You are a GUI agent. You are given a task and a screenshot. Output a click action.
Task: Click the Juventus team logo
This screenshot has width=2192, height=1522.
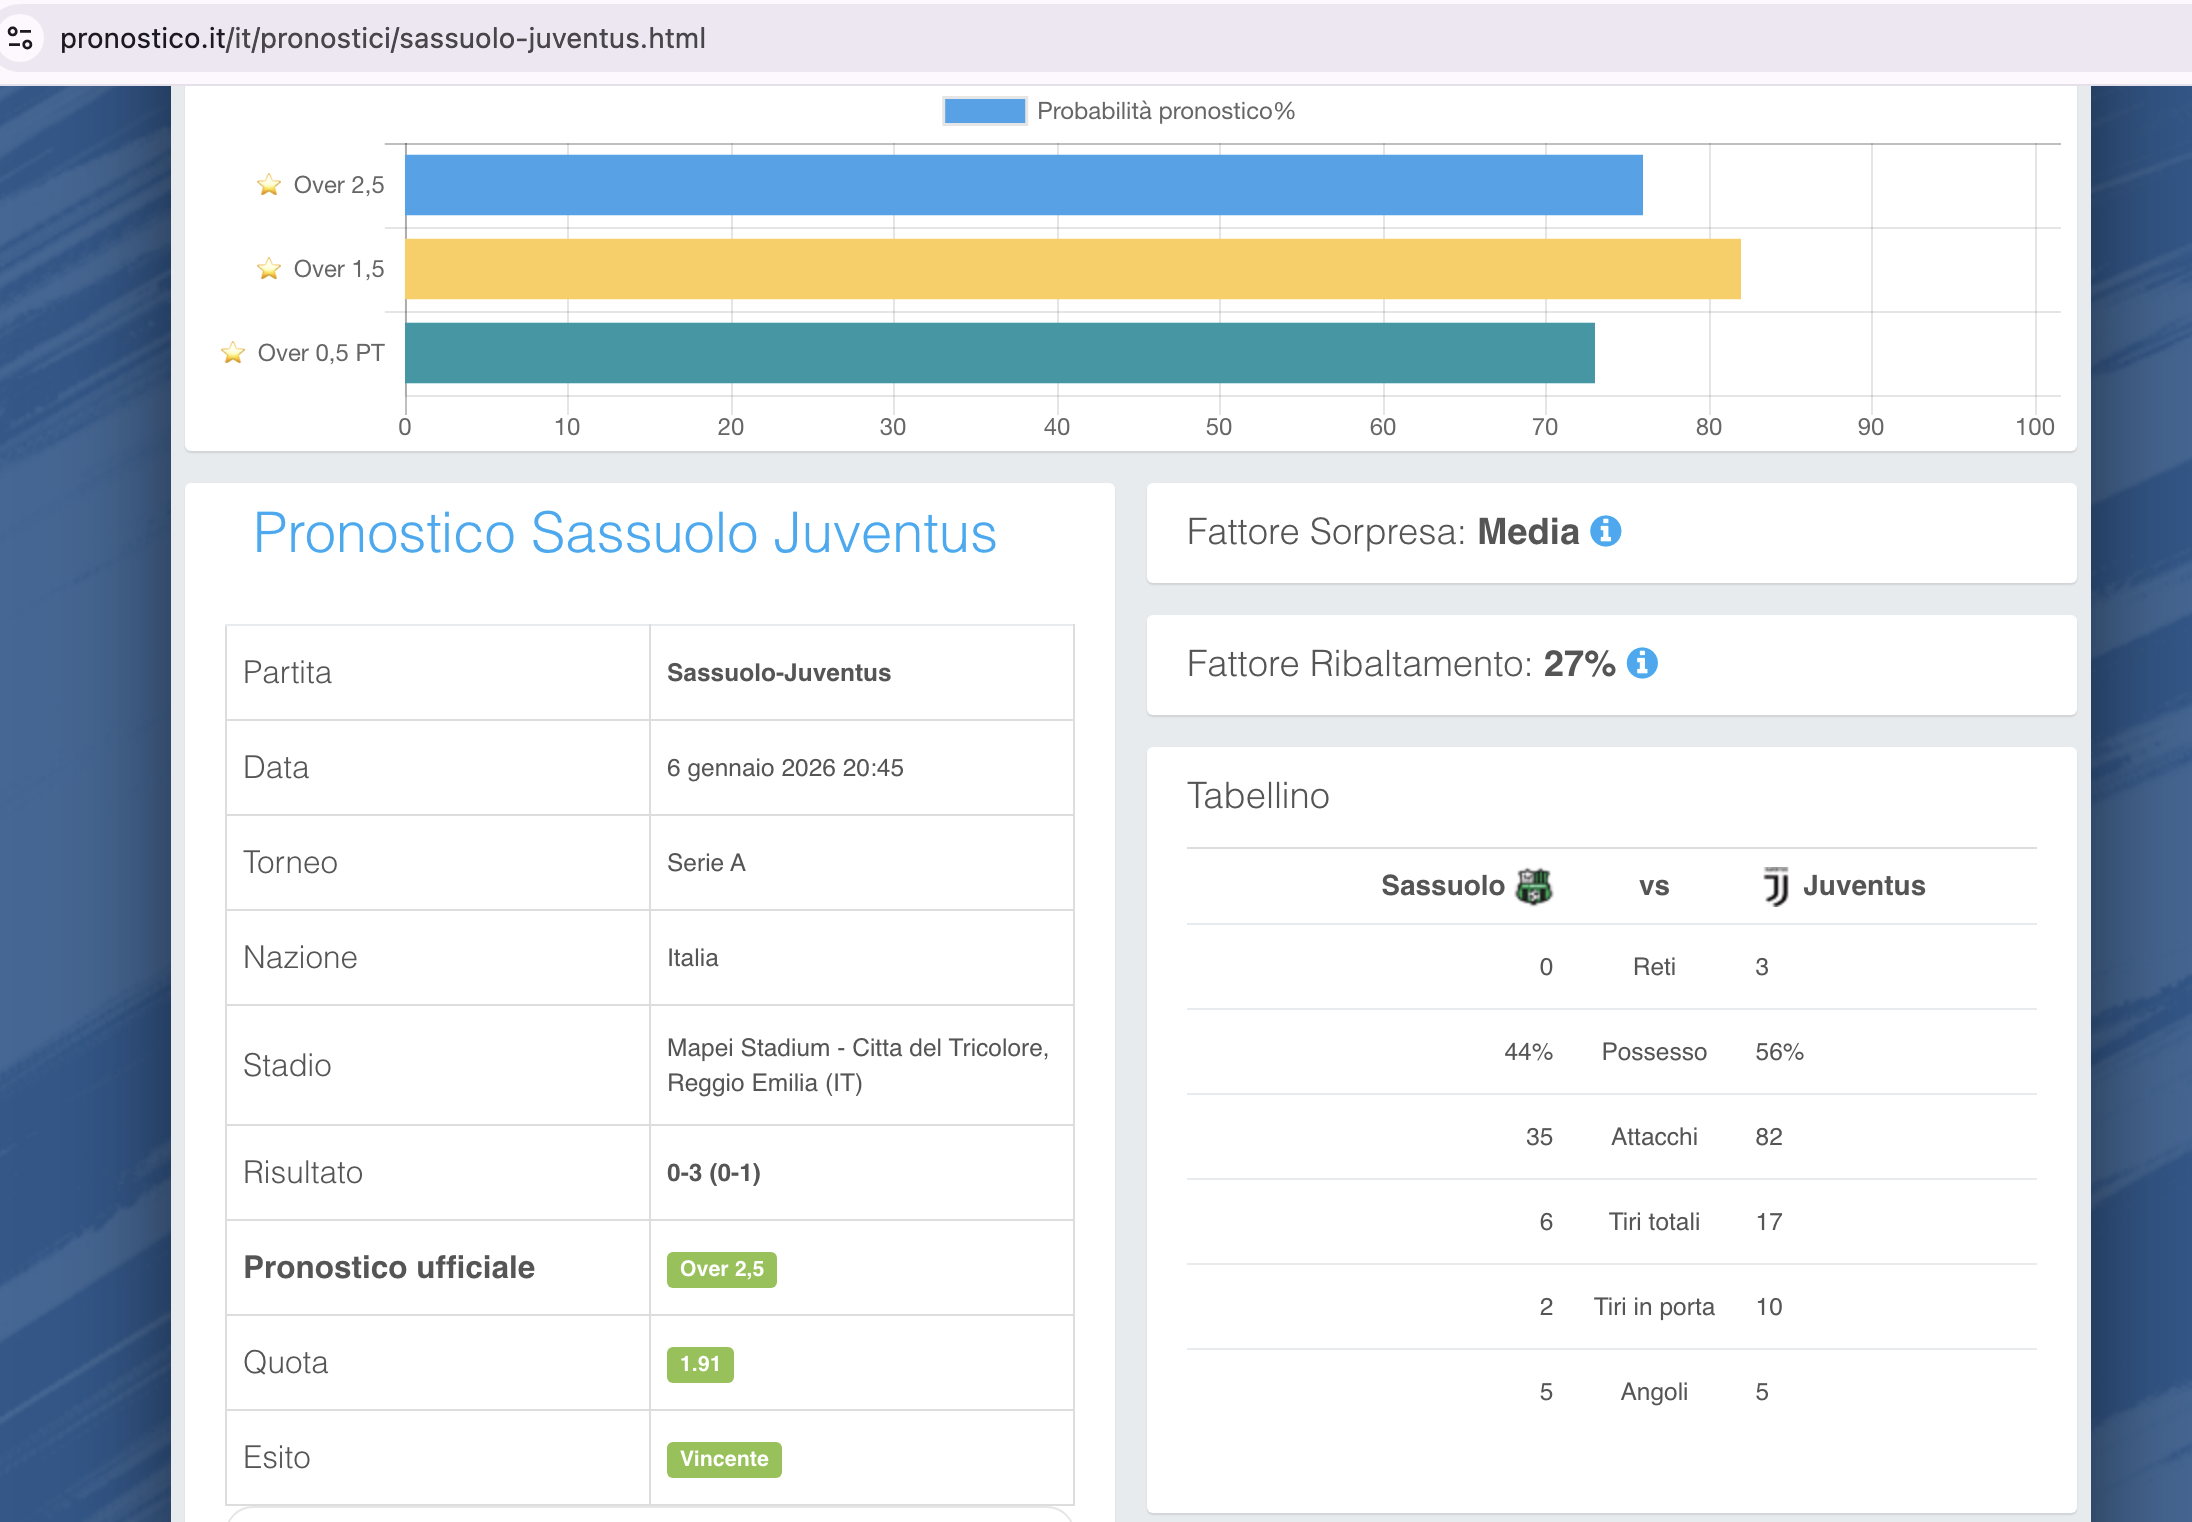[1776, 886]
